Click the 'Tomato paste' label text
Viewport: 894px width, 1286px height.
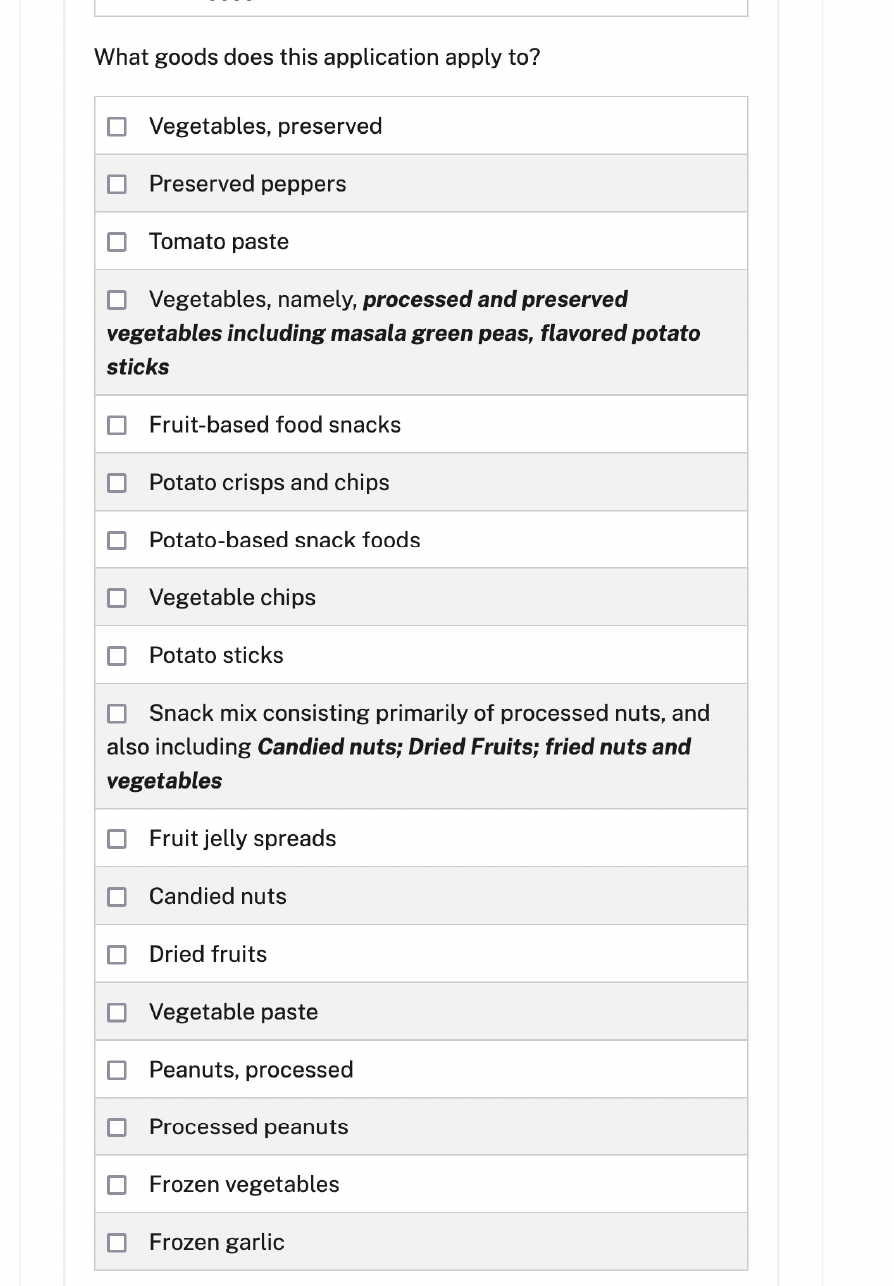click(x=219, y=242)
